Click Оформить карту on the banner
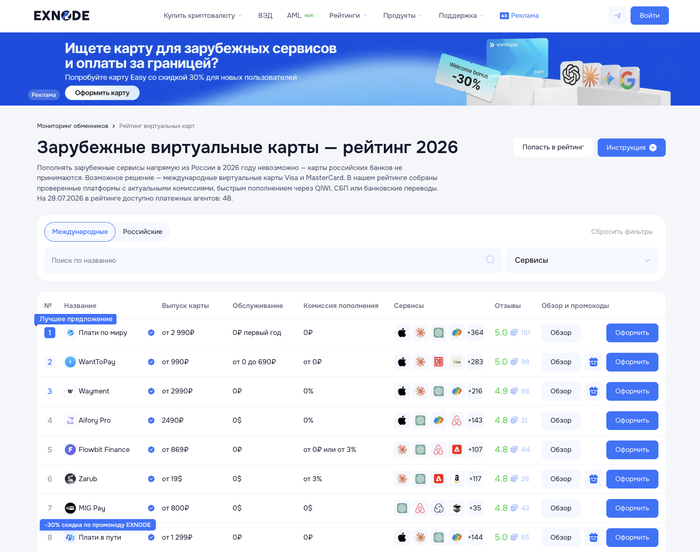 tap(102, 93)
